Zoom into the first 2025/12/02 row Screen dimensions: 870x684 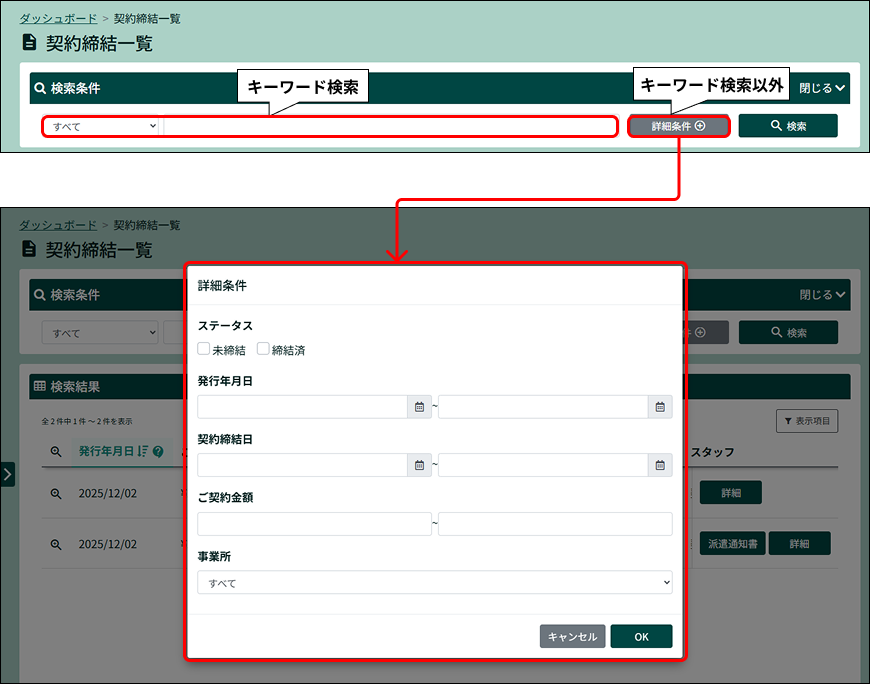(x=56, y=493)
